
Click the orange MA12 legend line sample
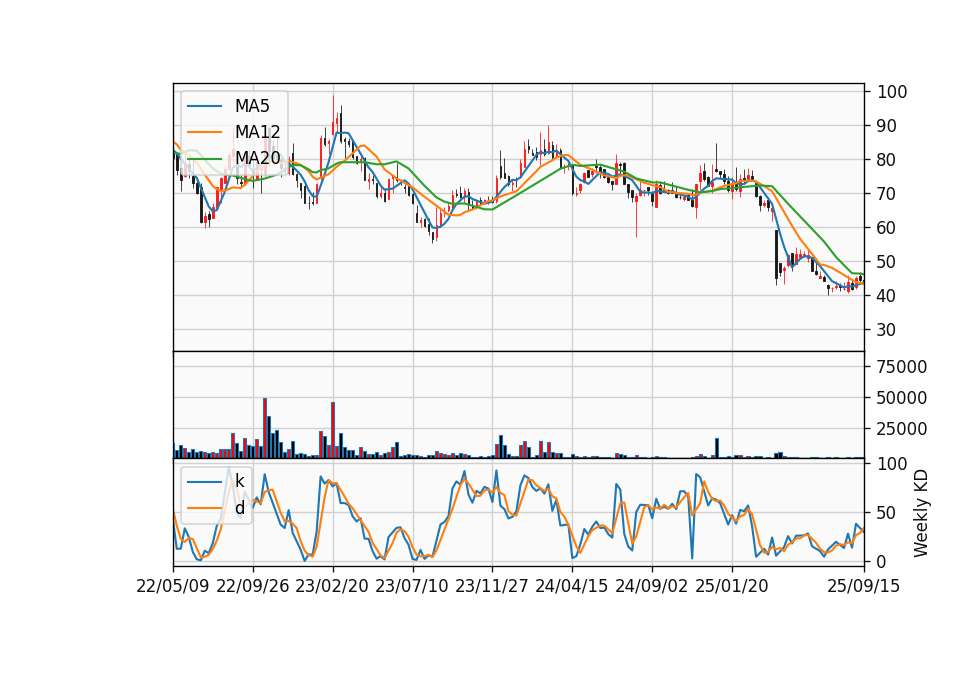(x=204, y=132)
